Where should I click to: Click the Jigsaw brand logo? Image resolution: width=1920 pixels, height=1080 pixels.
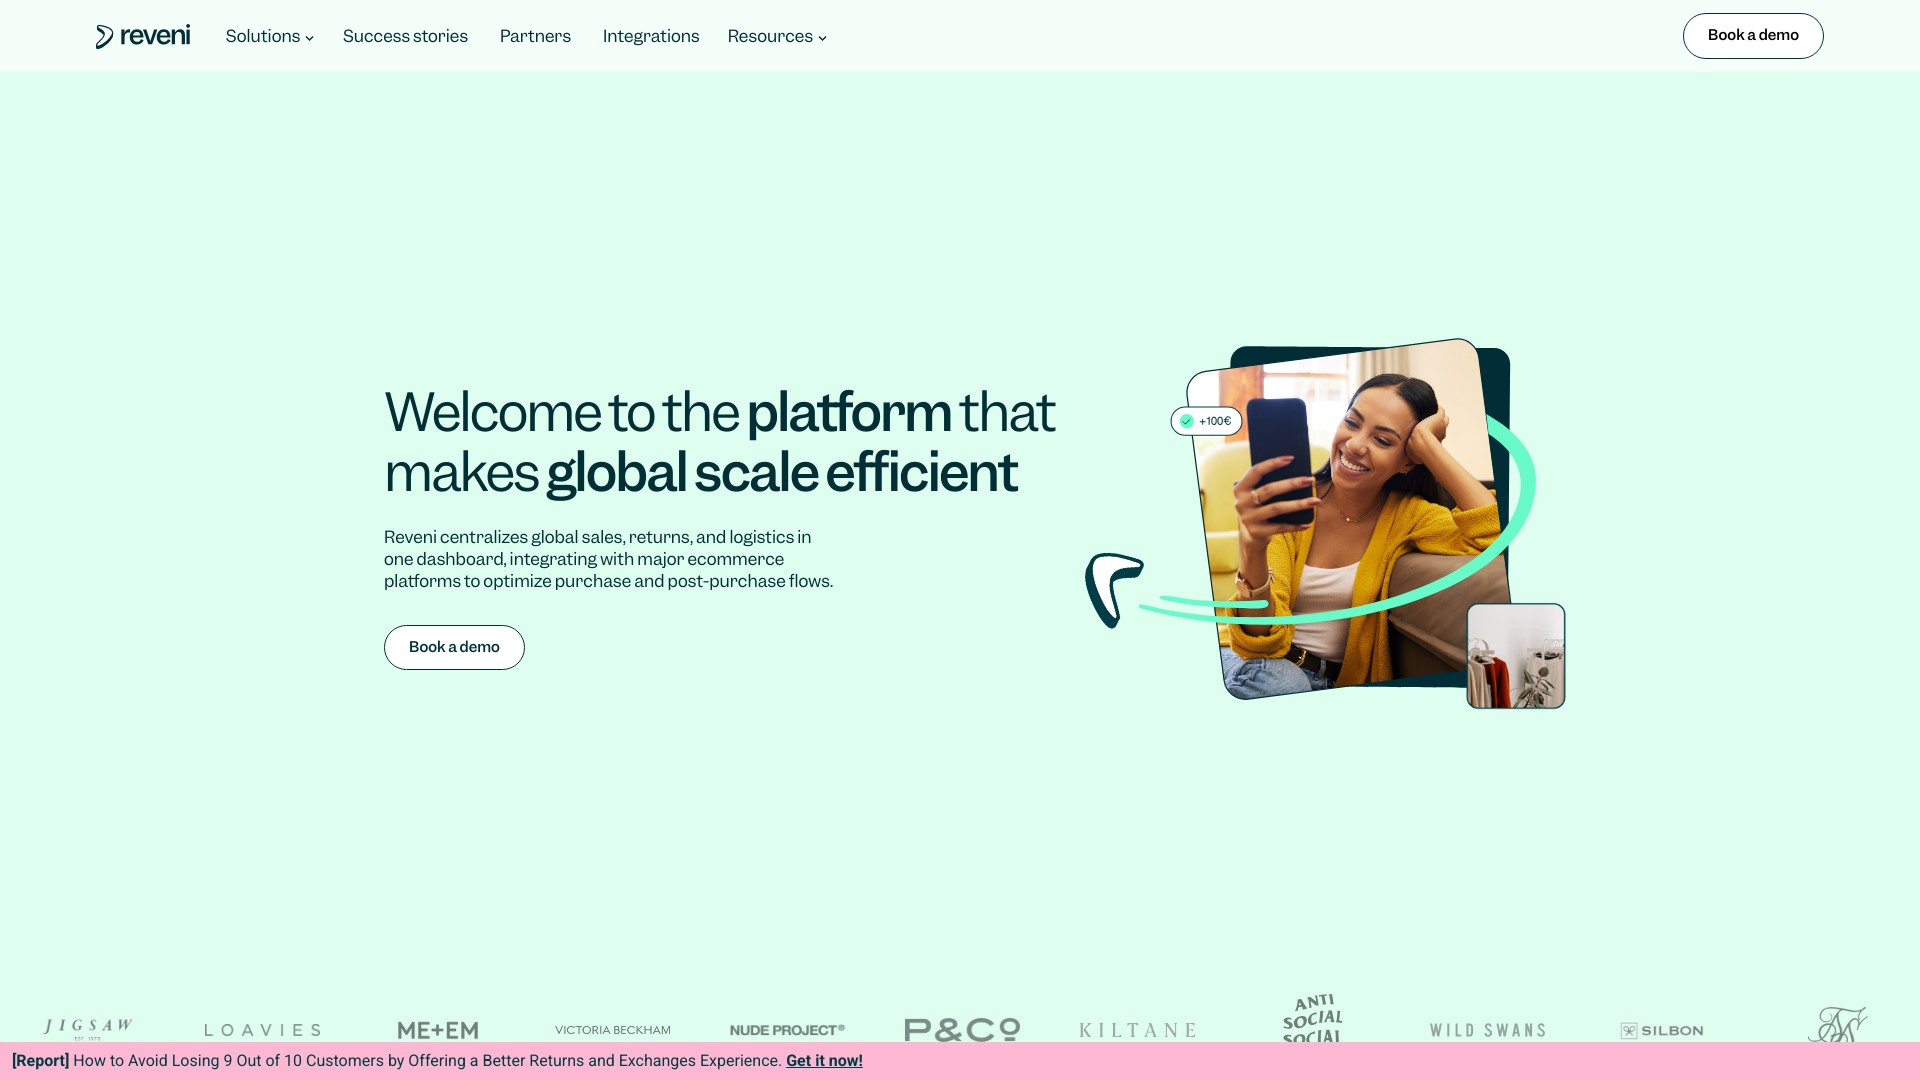point(88,1027)
